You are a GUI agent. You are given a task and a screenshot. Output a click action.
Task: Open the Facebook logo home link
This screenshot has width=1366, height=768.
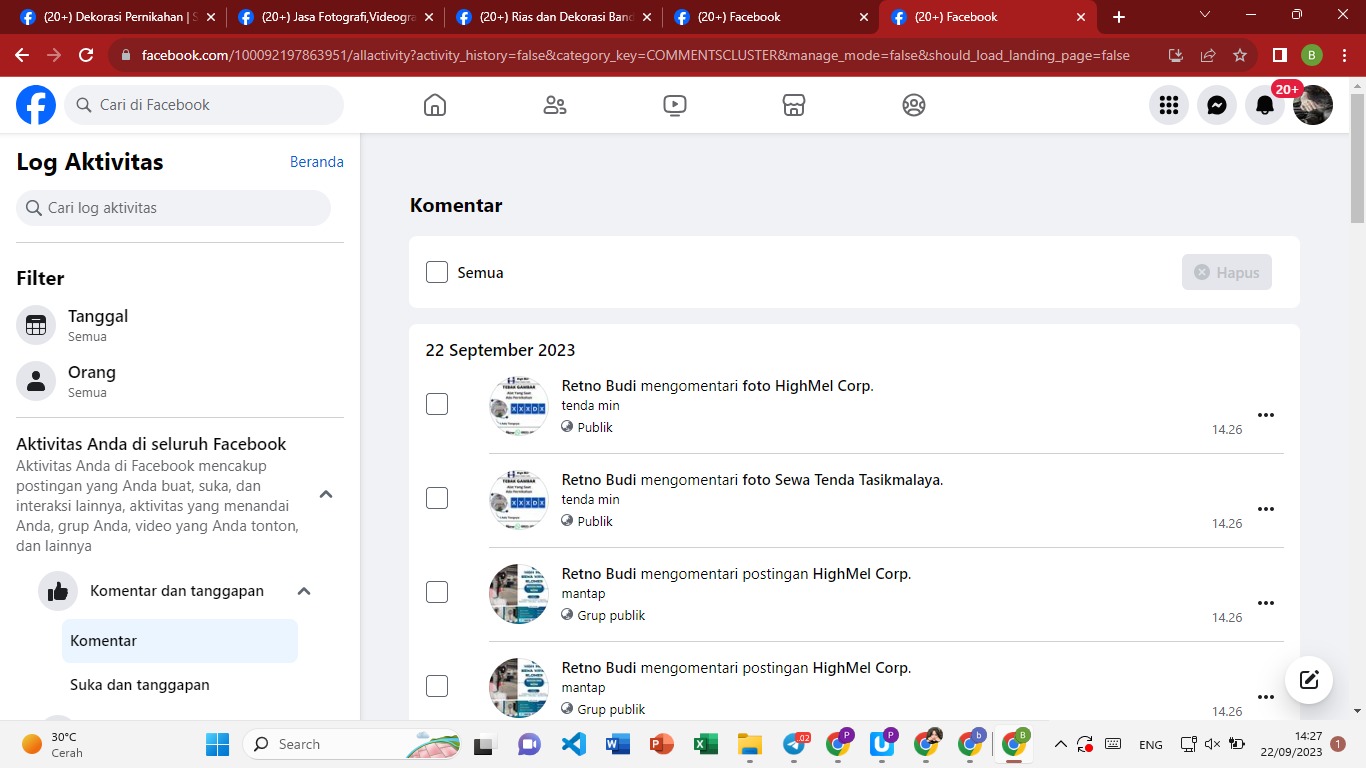pyautogui.click(x=36, y=105)
